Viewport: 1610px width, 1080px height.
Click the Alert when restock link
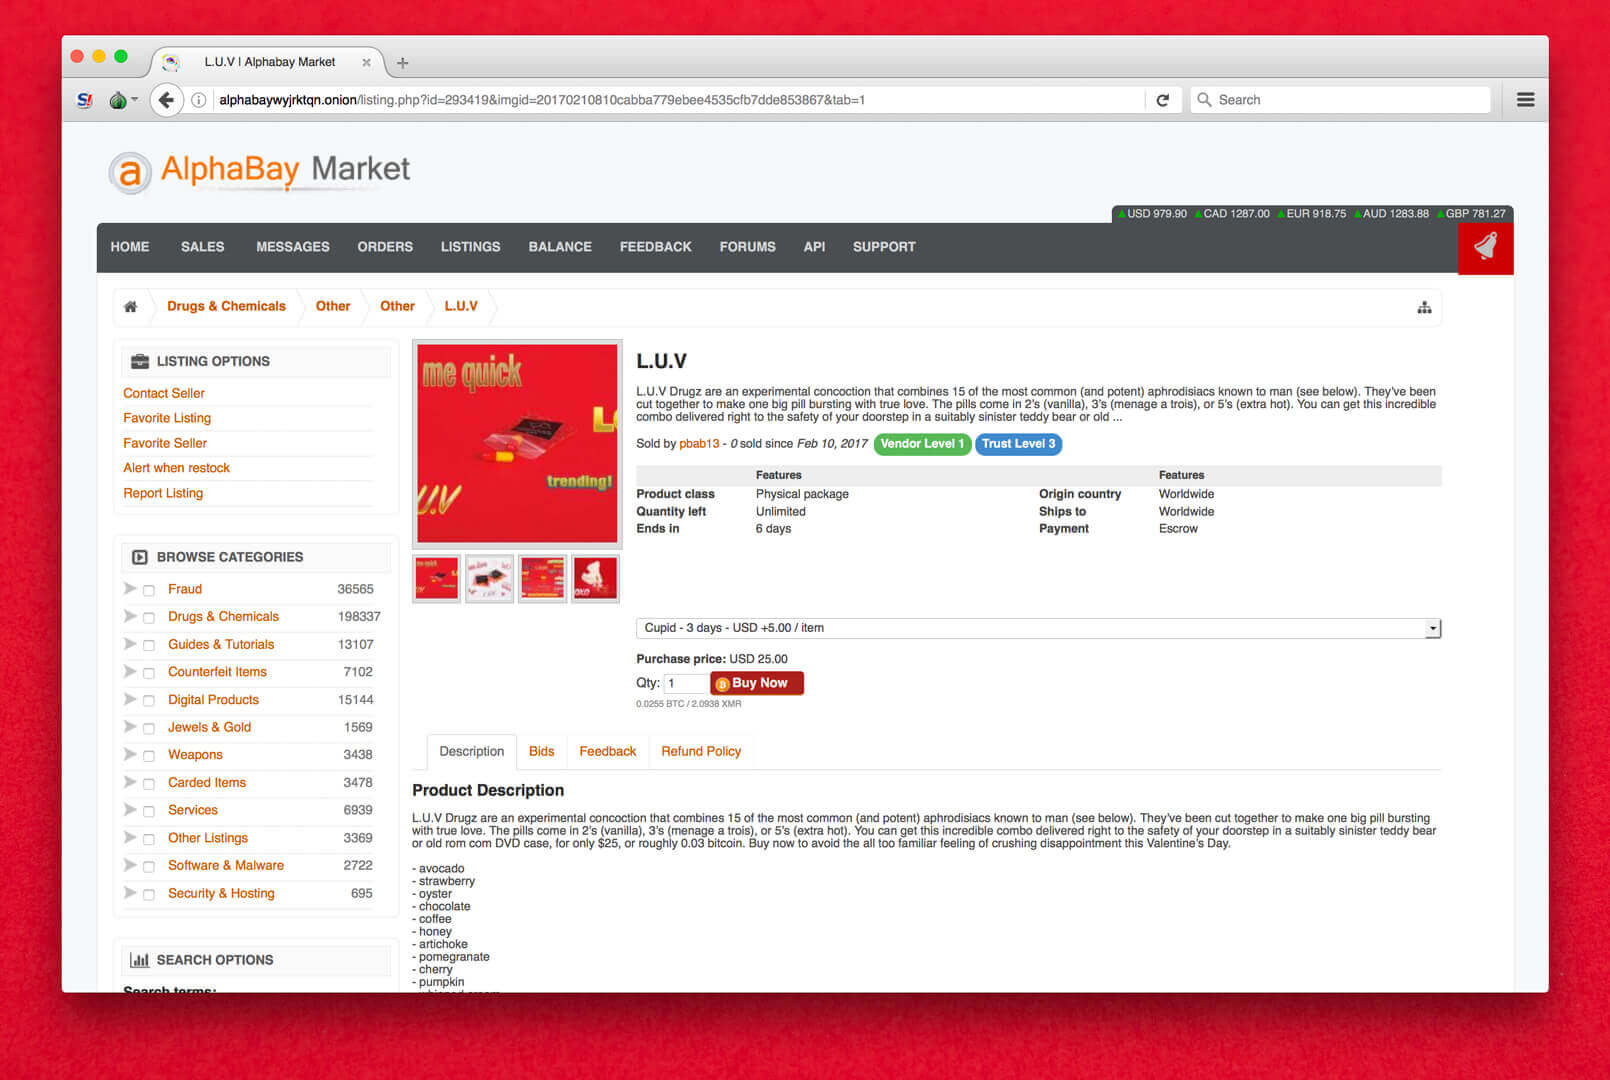click(x=176, y=469)
